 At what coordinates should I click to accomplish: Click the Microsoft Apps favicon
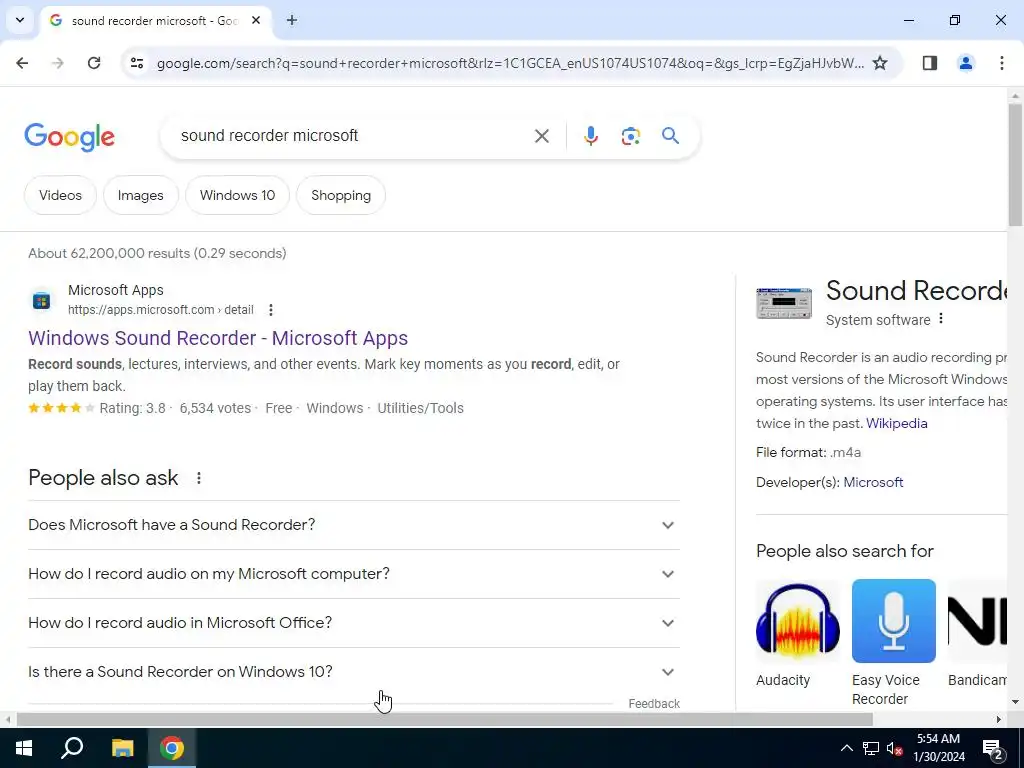click(41, 300)
